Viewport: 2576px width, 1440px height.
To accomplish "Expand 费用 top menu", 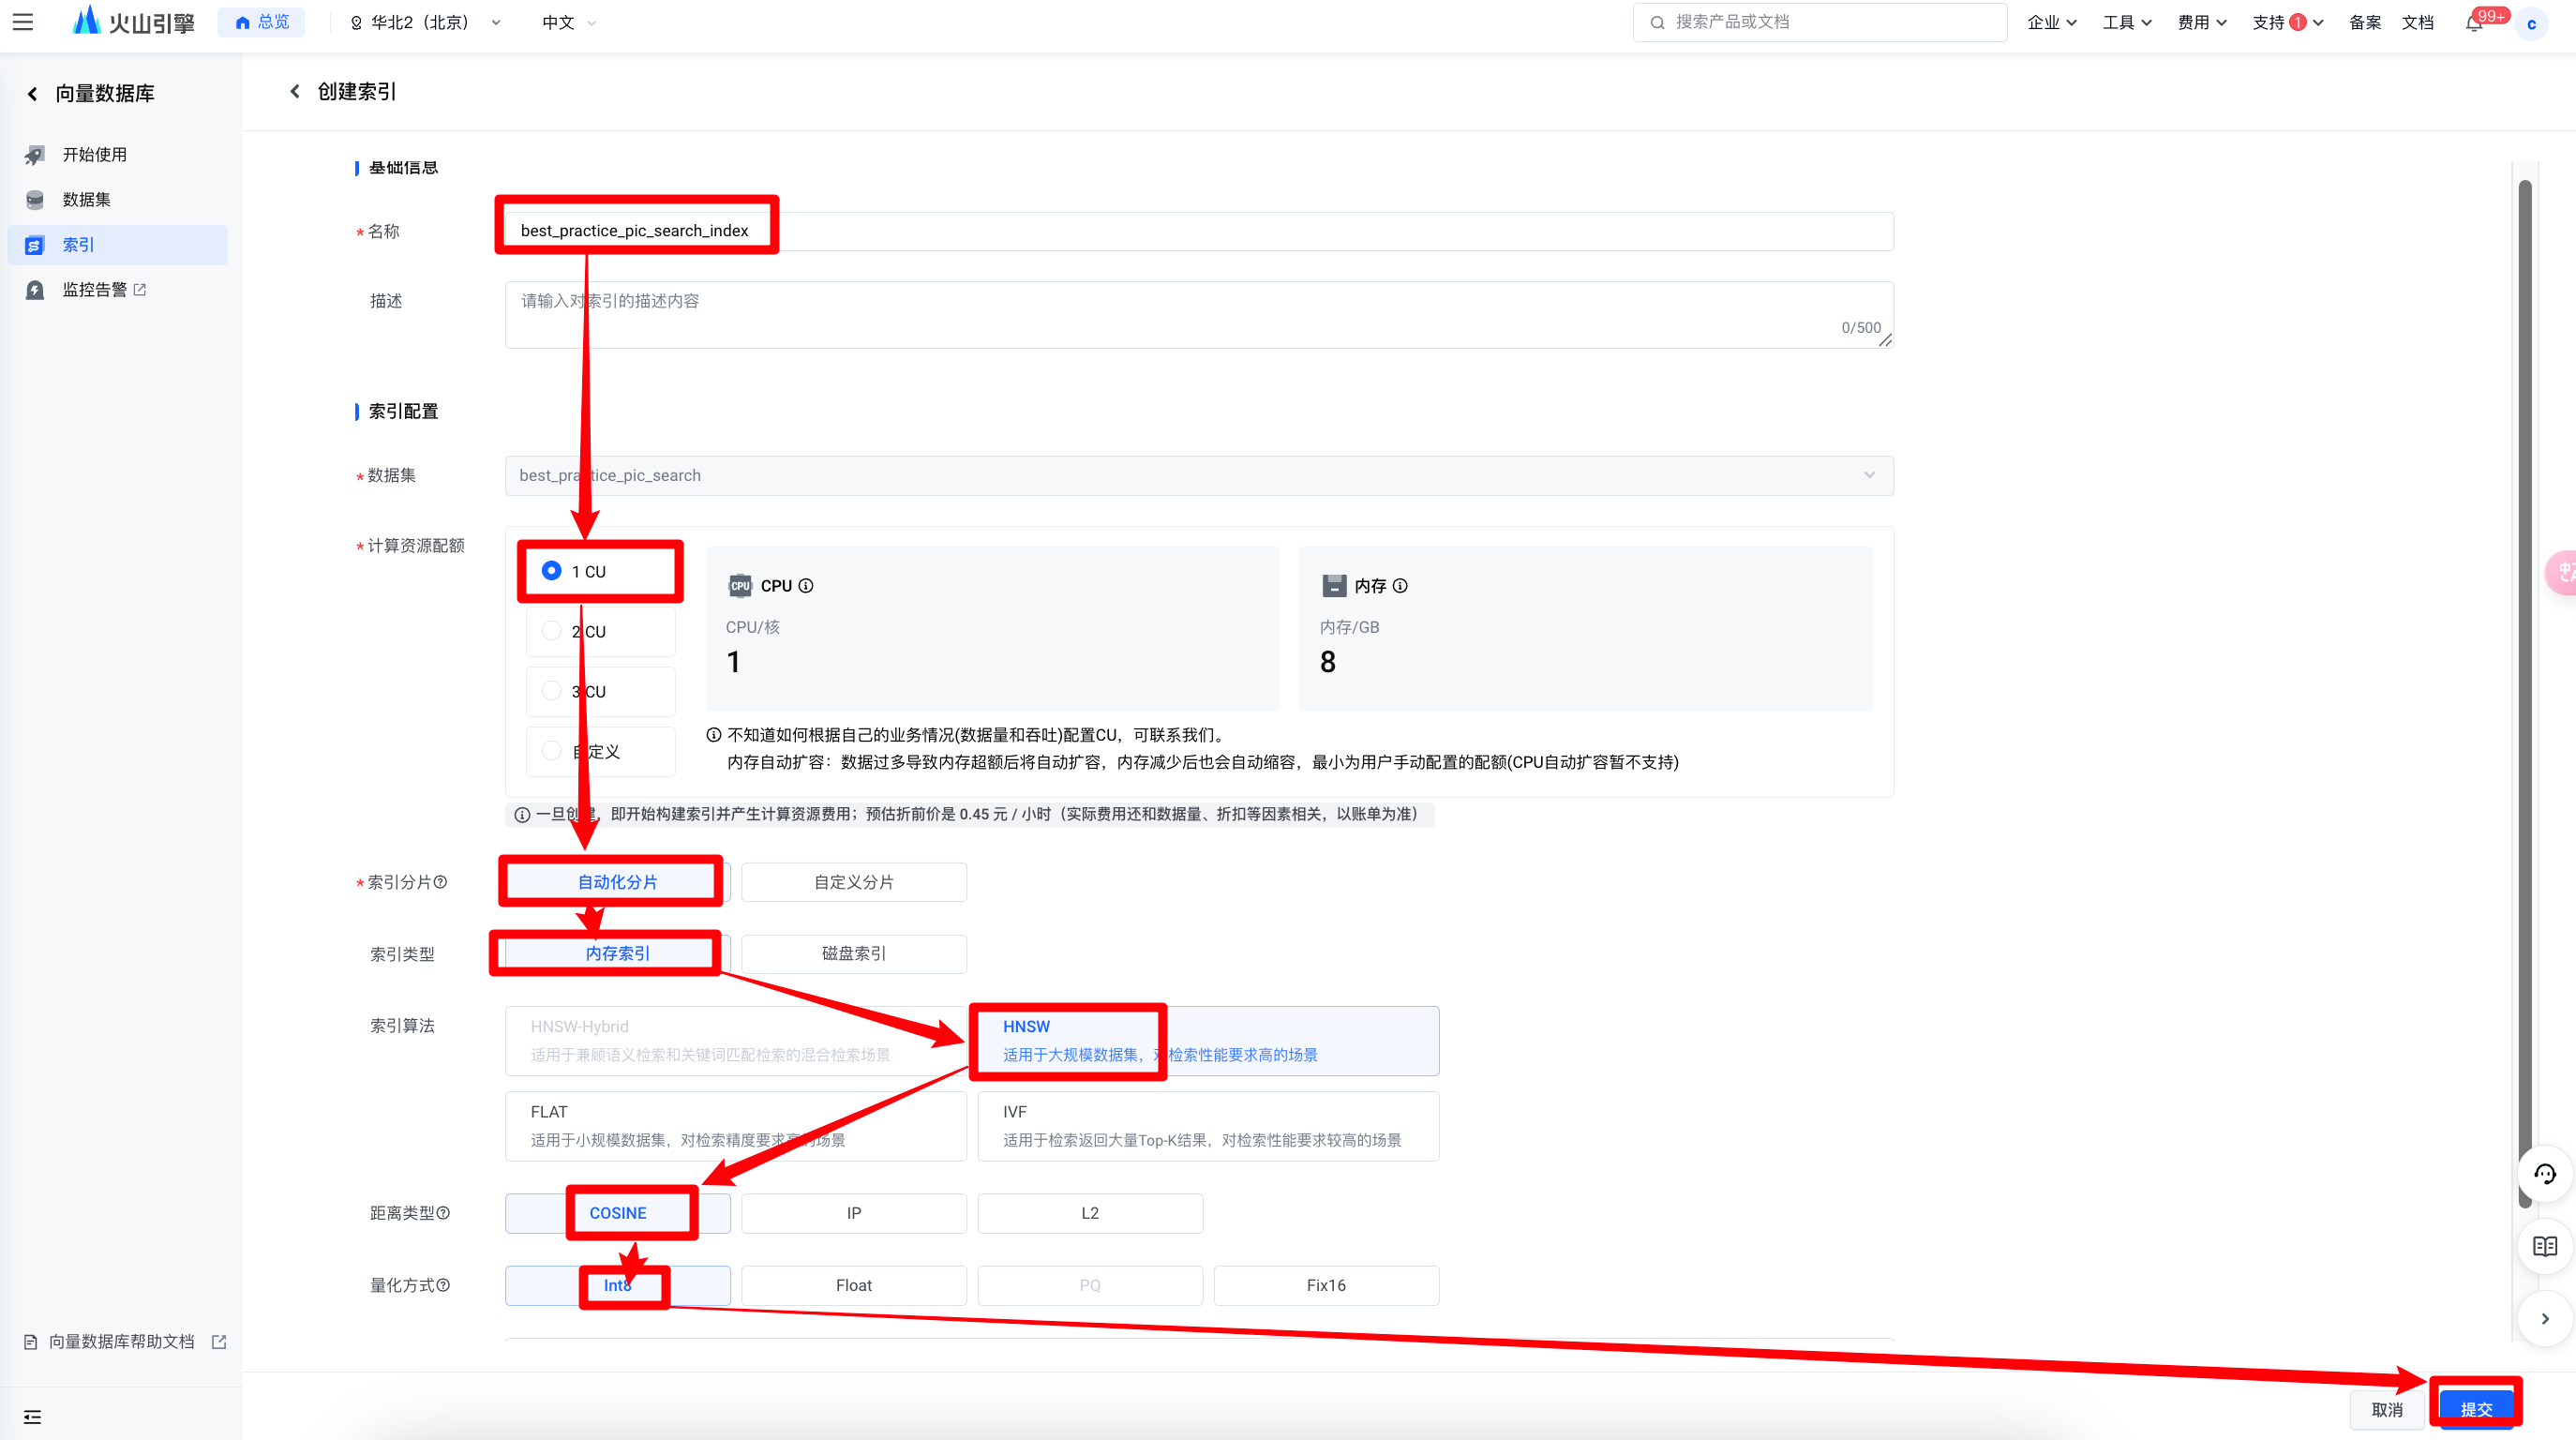I will pyautogui.click(x=2201, y=22).
